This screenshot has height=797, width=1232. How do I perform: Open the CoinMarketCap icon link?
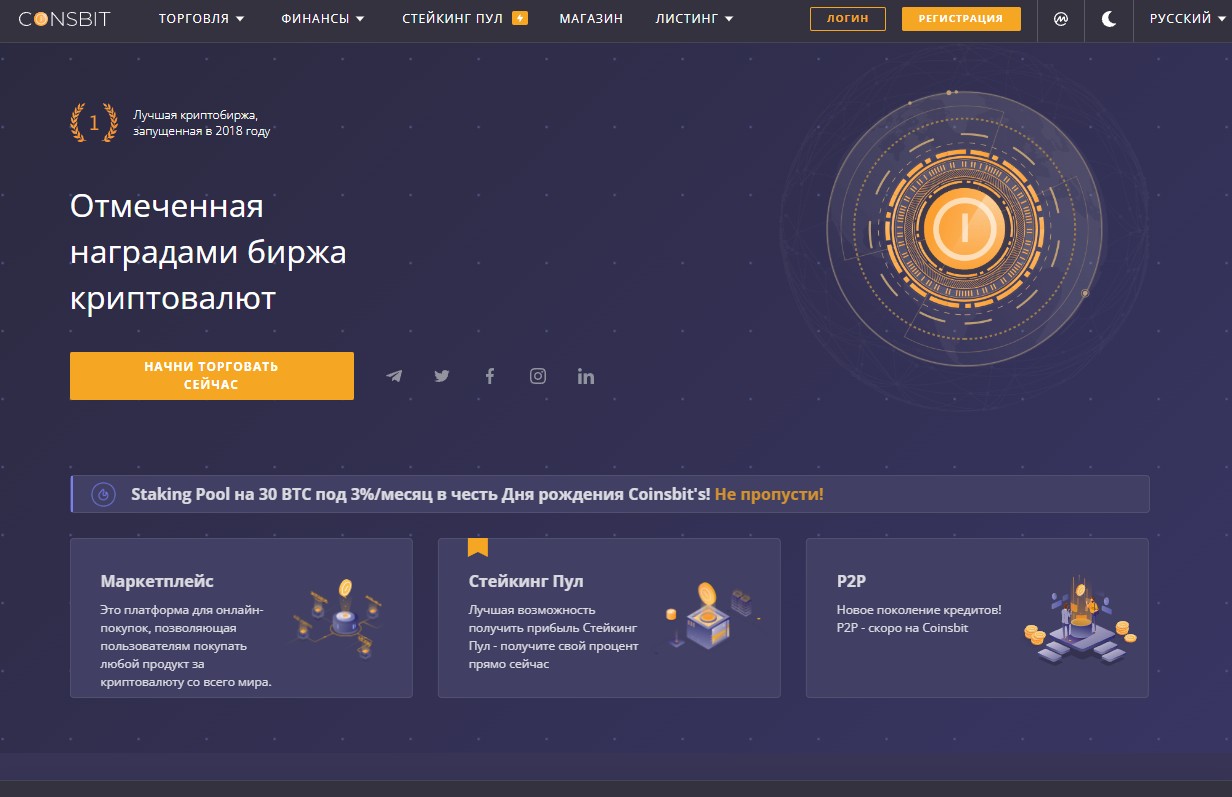pyautogui.click(x=1061, y=19)
